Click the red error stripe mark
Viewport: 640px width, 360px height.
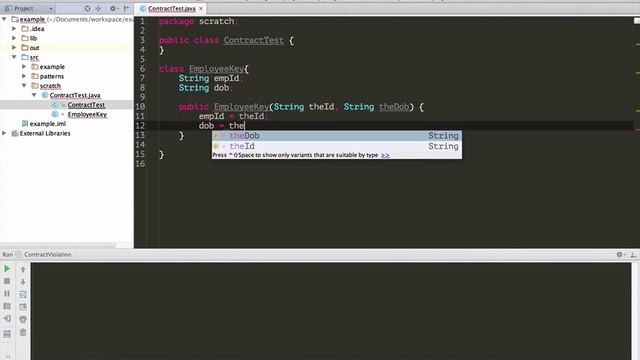(x=638, y=130)
